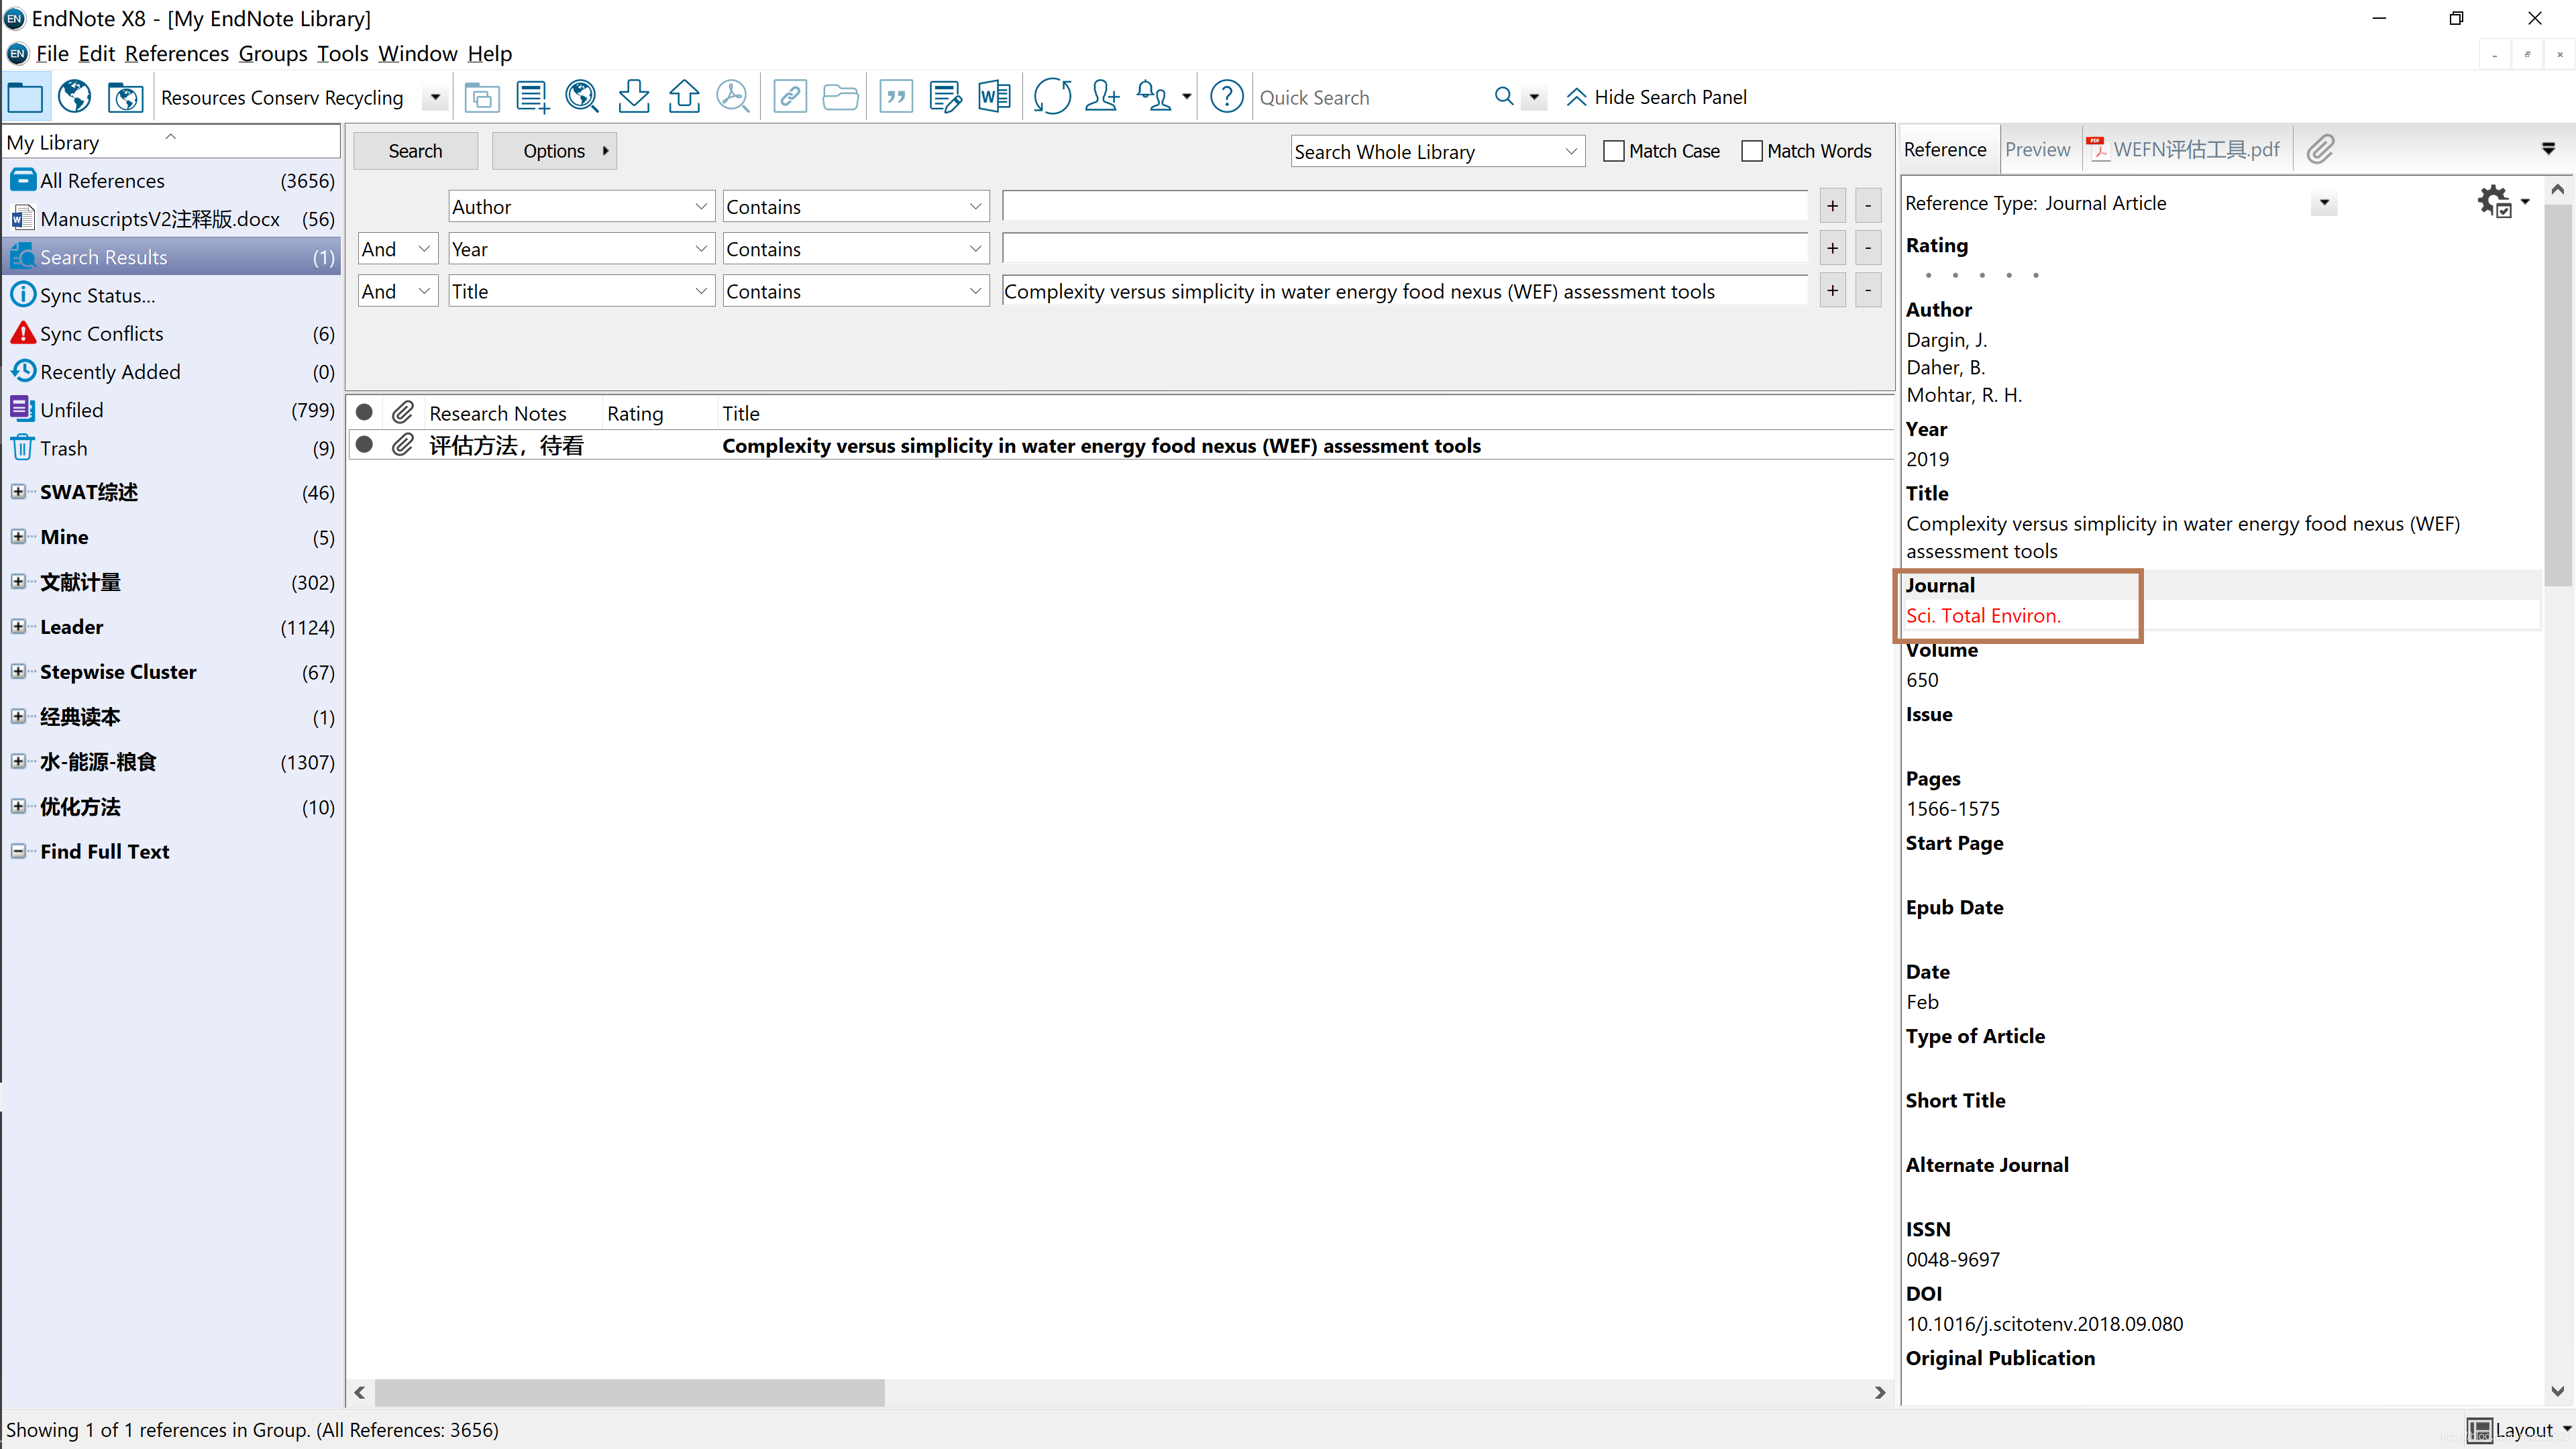Viewport: 2576px width, 1449px height.
Task: Click the Sync Library circular arrows icon
Action: [x=1052, y=97]
